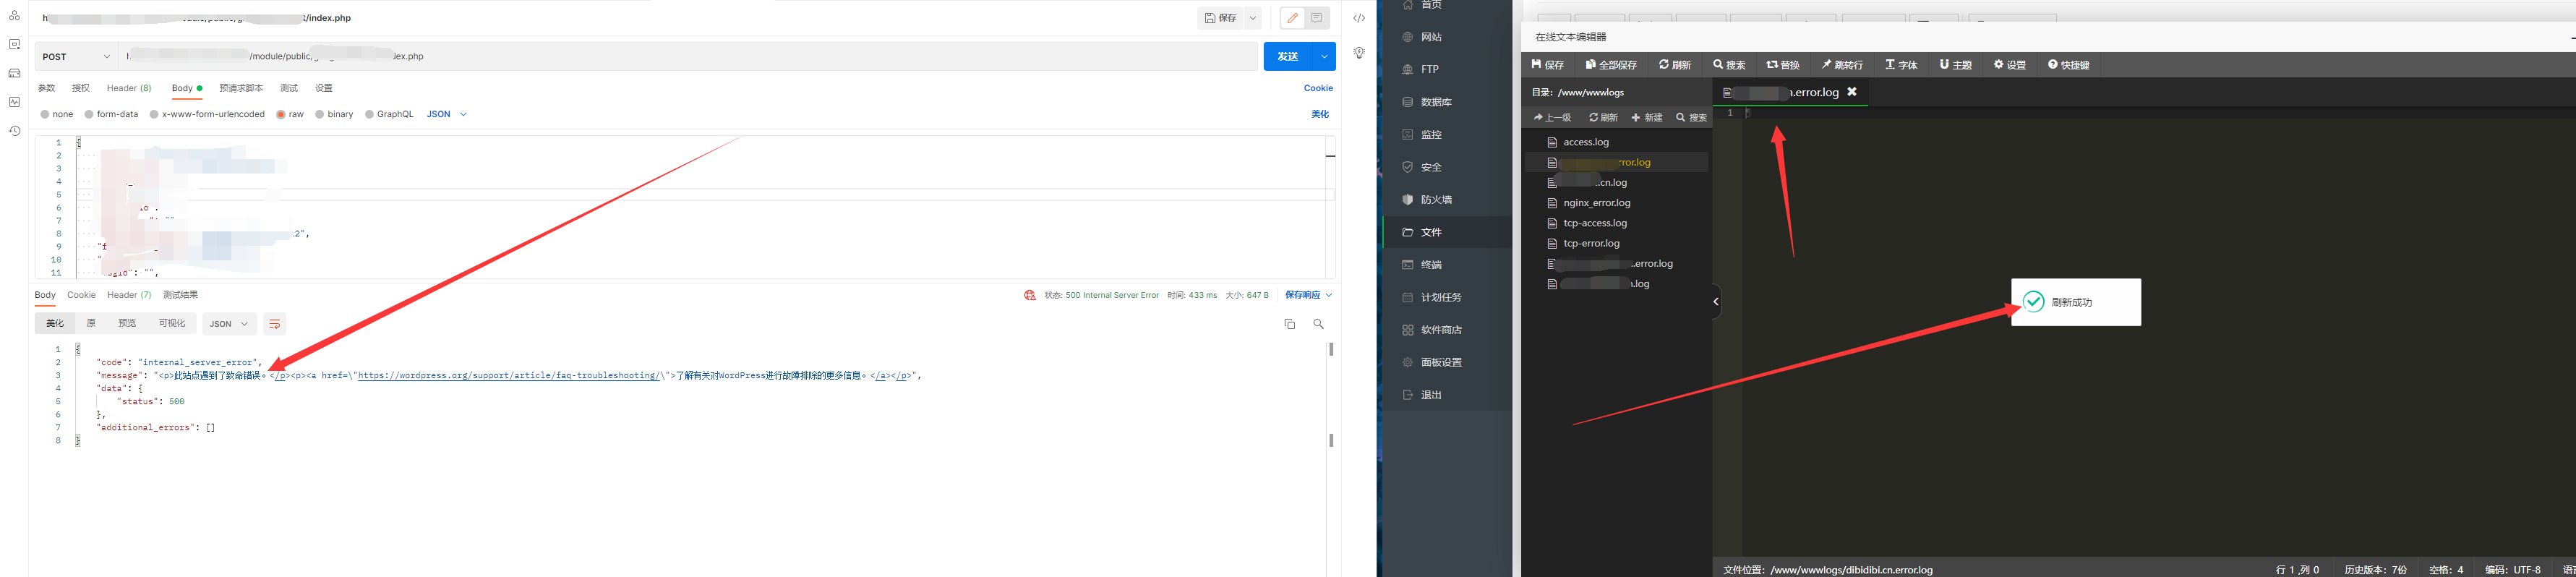The width and height of the screenshot is (2576, 577).
Task: Open the History clock icon
Action: click(x=14, y=131)
